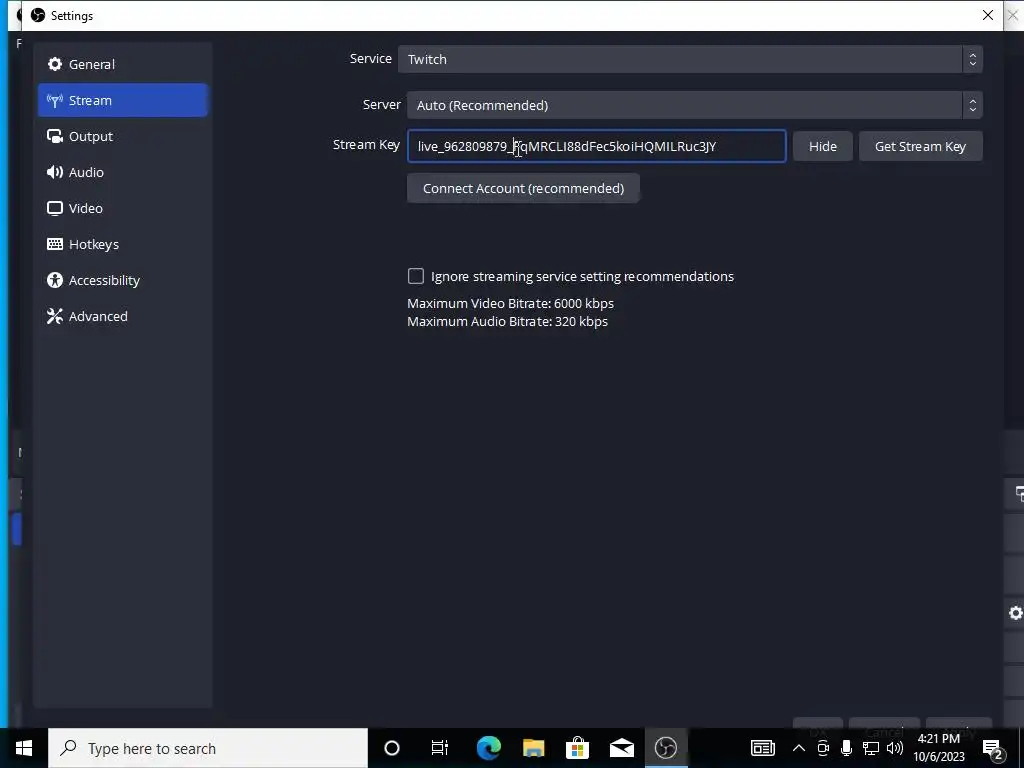Switch to the Hotkeys settings section
The width and height of the screenshot is (1024, 768).
(x=123, y=244)
